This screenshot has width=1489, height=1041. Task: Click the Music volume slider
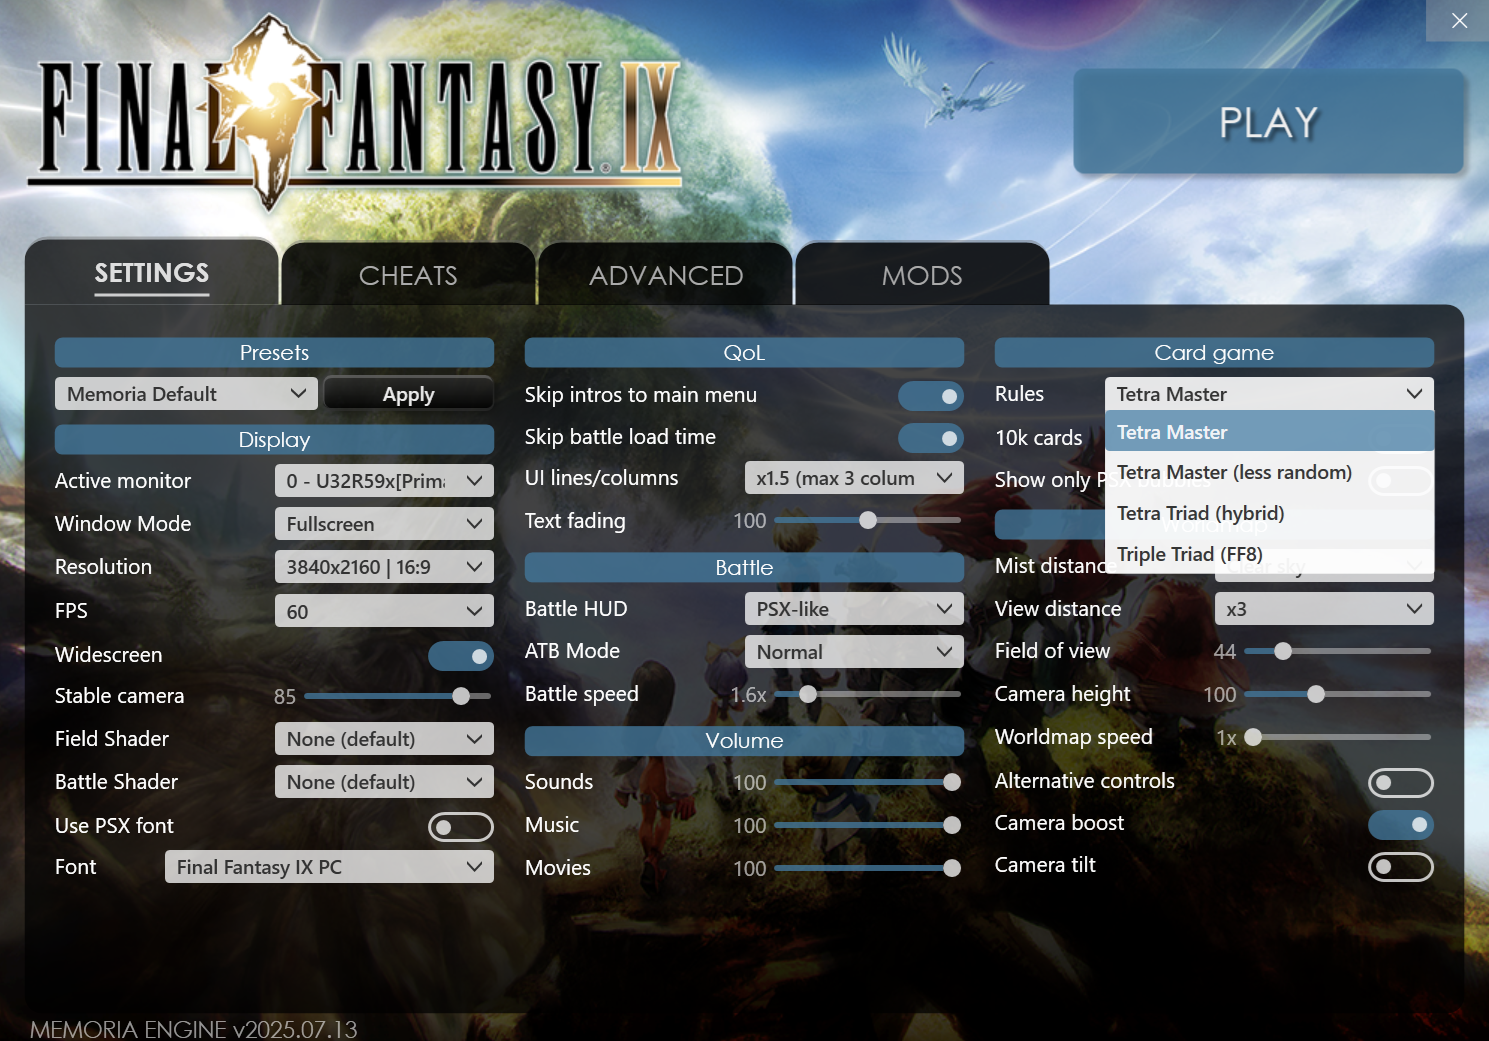point(867,825)
